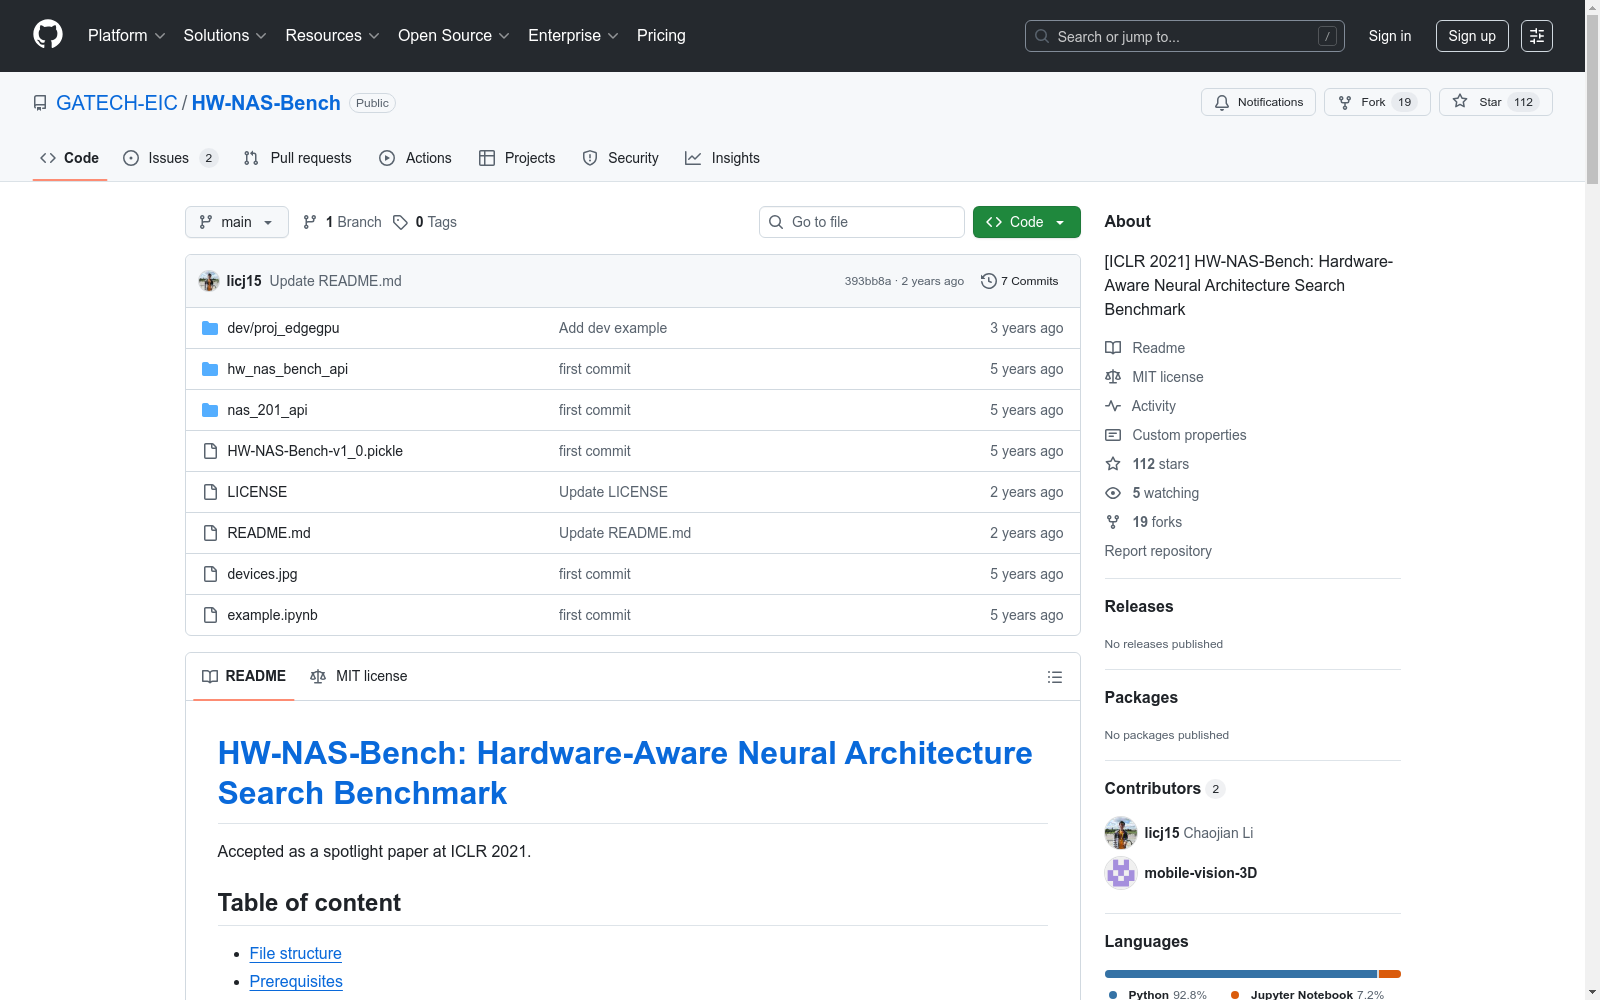Open the GitHub homepage logo

click(48, 35)
